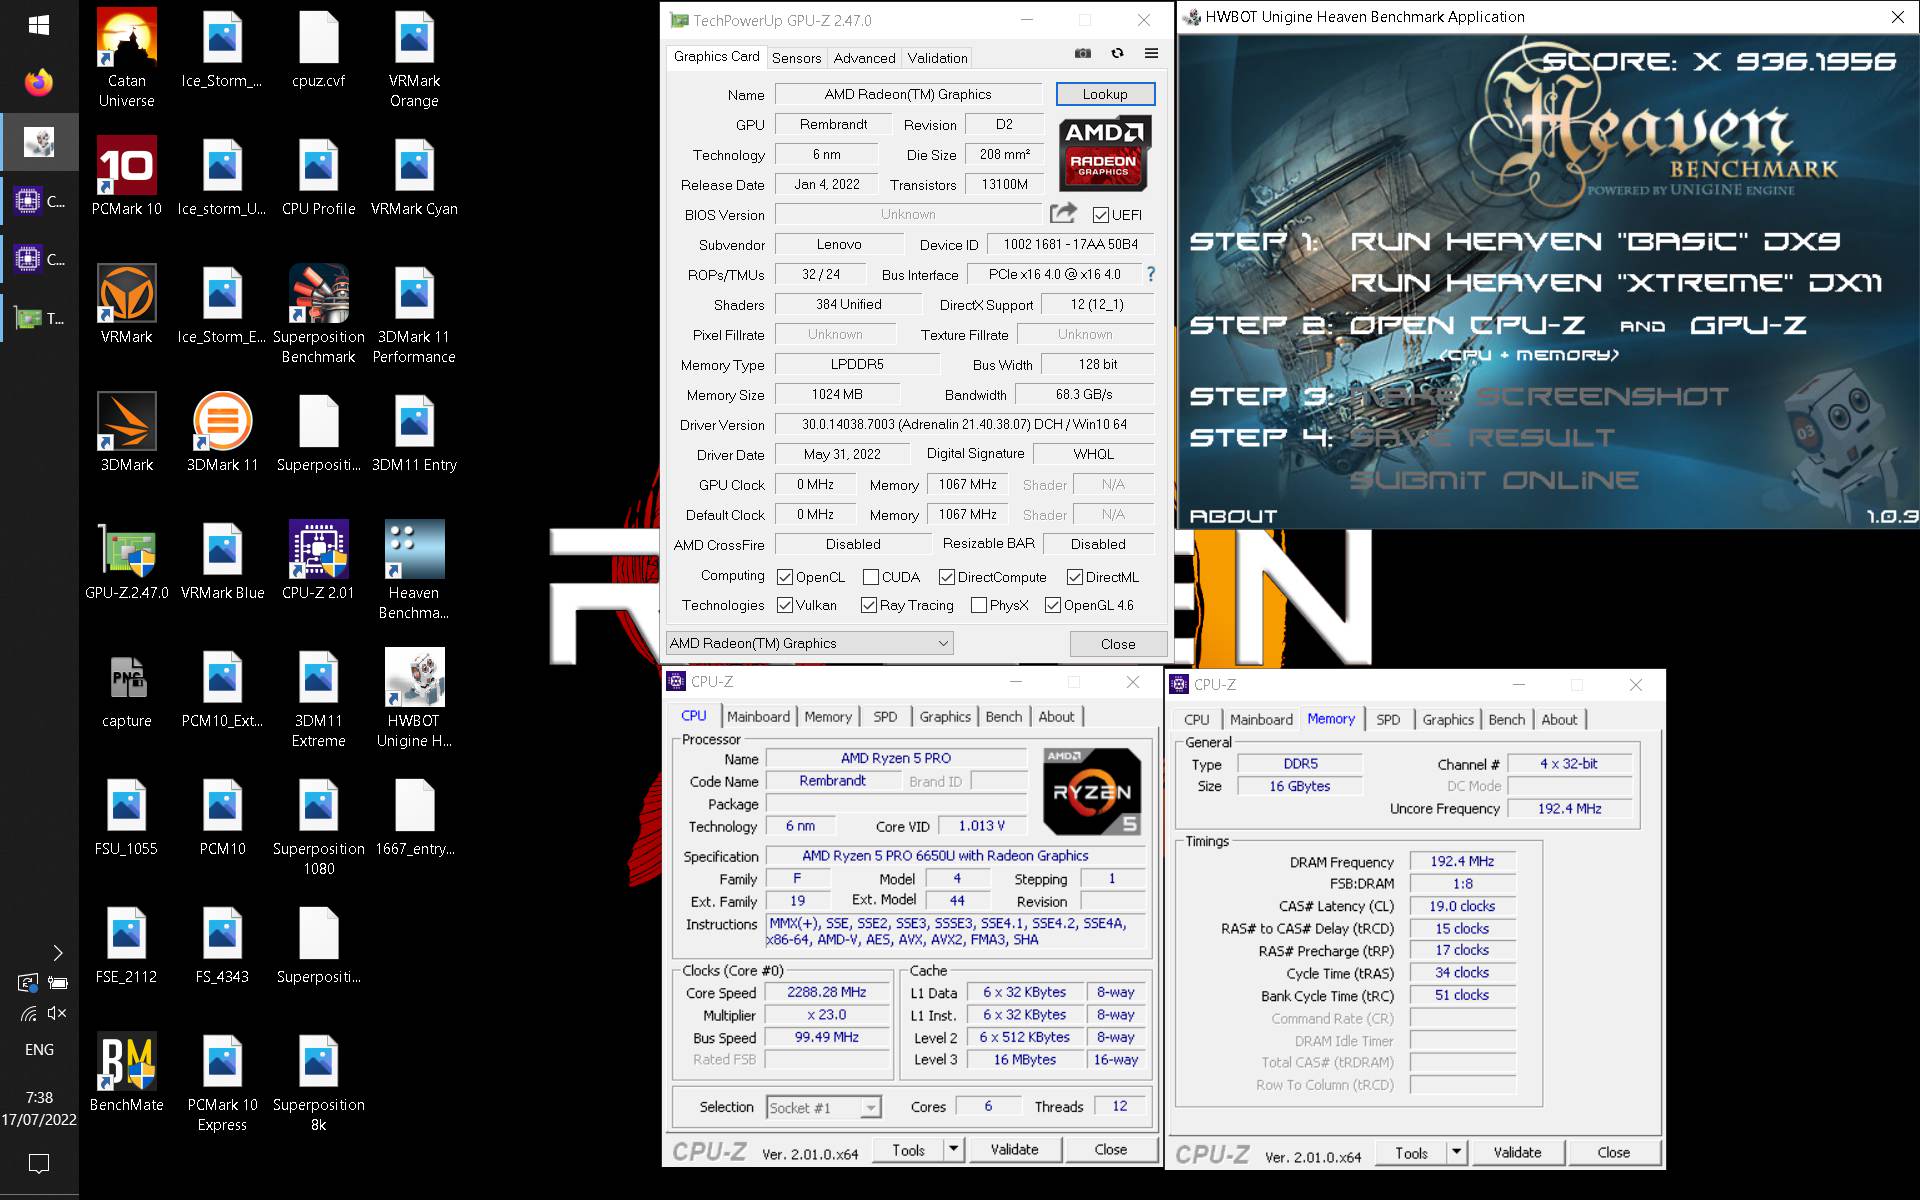Click the GPU Name field in GPU-Z
Screen dimensions: 1920x1200
(x=908, y=94)
